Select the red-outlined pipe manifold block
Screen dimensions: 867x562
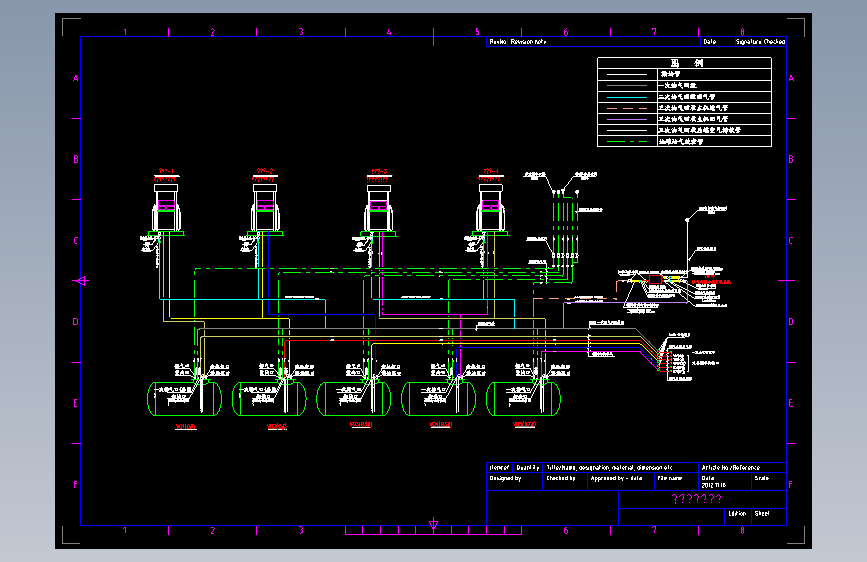click(x=664, y=361)
